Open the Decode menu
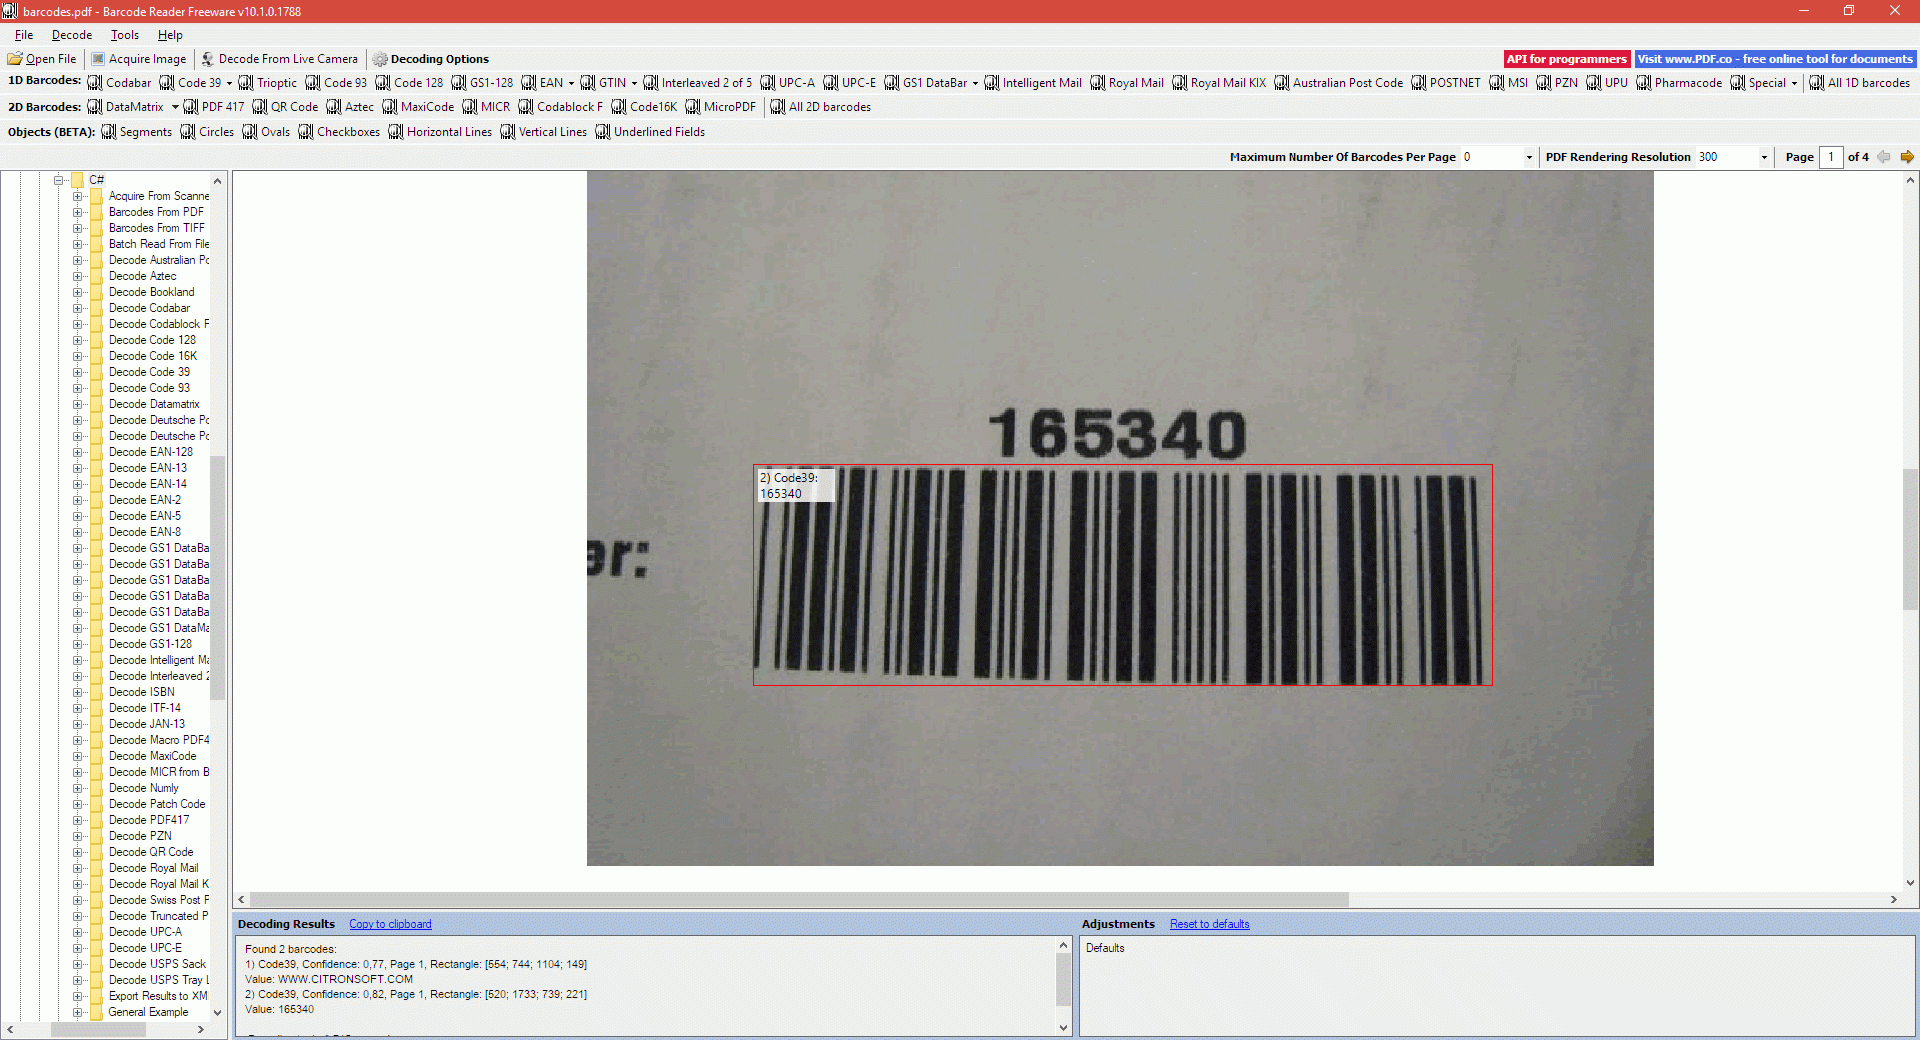This screenshot has width=1920, height=1040. (x=71, y=34)
